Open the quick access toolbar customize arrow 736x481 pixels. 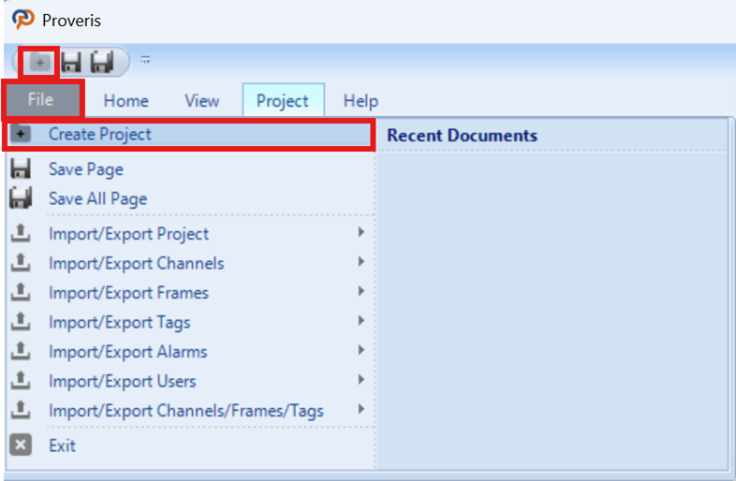click(145, 60)
